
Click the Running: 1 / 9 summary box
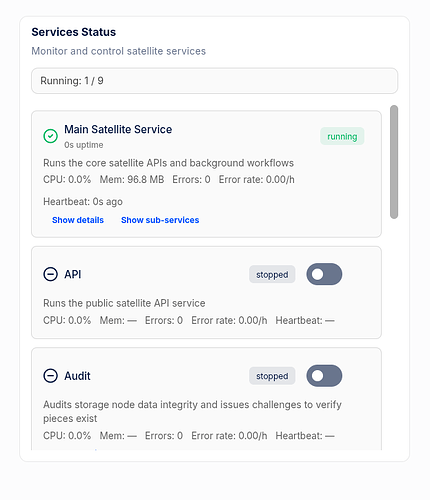coord(215,81)
